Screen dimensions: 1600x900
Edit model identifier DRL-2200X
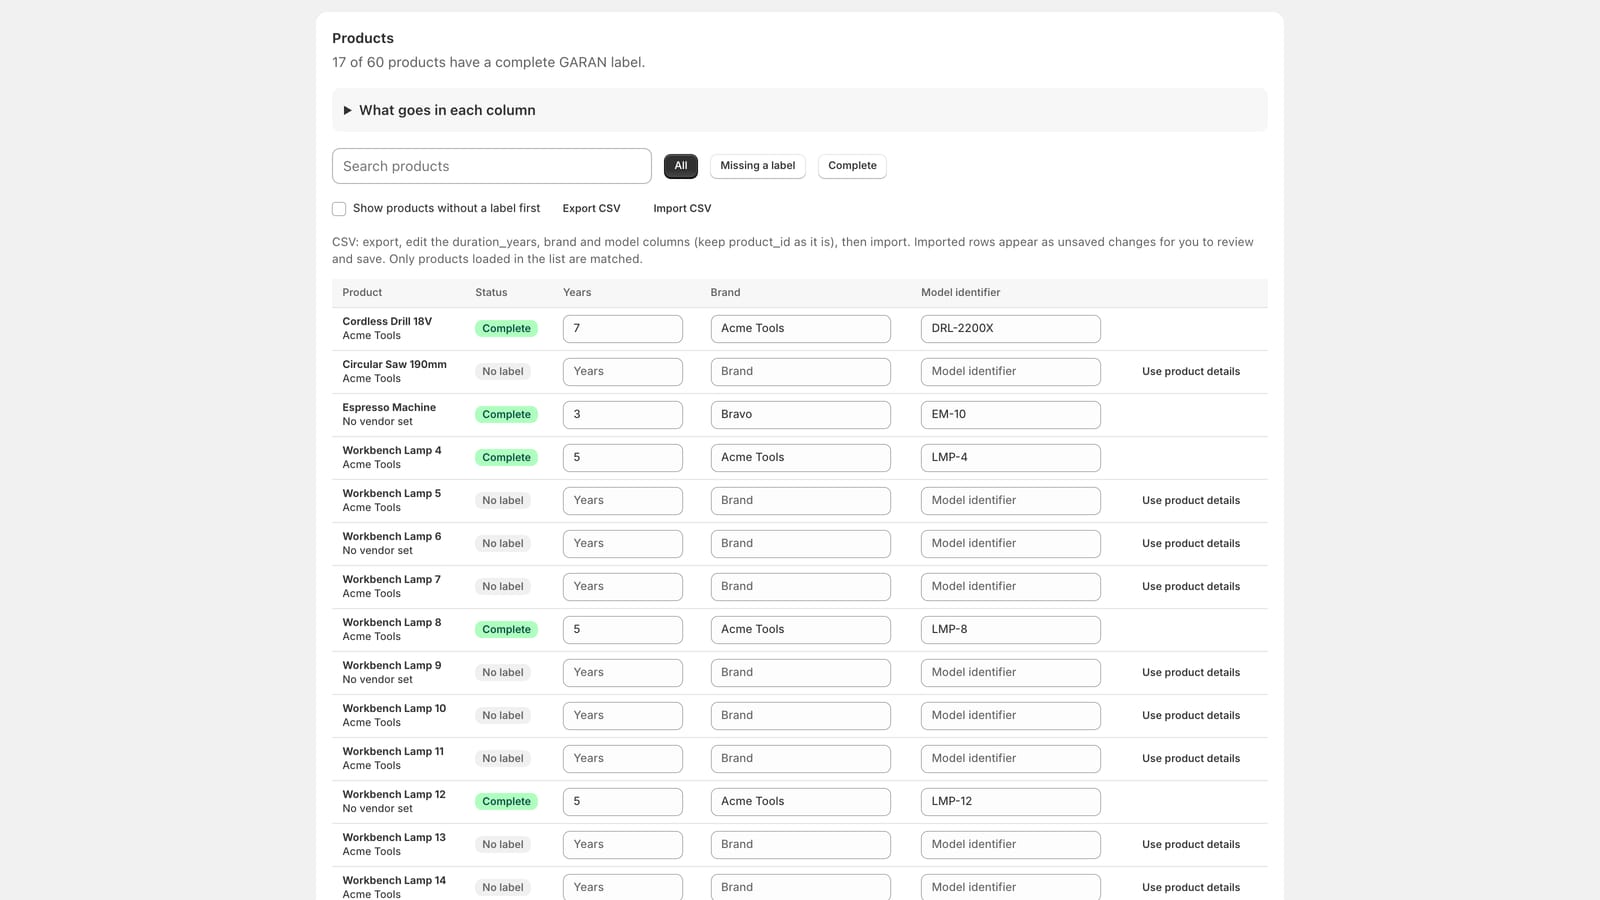(x=1010, y=329)
